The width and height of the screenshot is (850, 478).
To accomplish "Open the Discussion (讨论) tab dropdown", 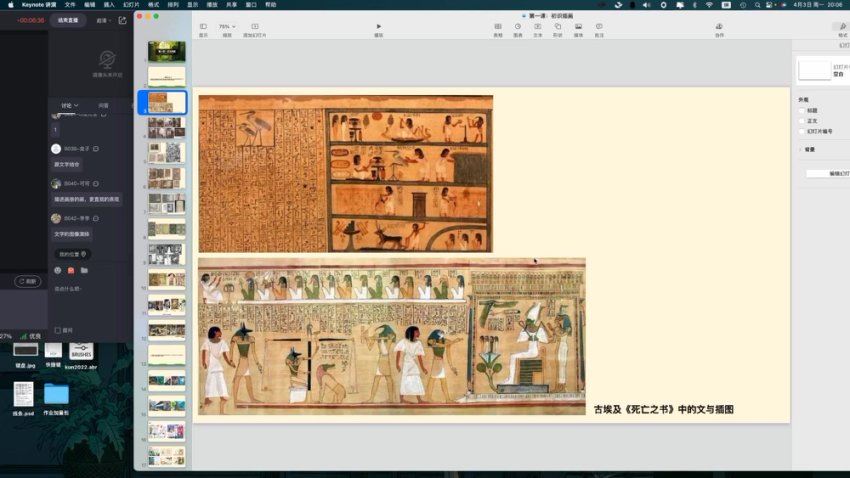I will (70, 105).
